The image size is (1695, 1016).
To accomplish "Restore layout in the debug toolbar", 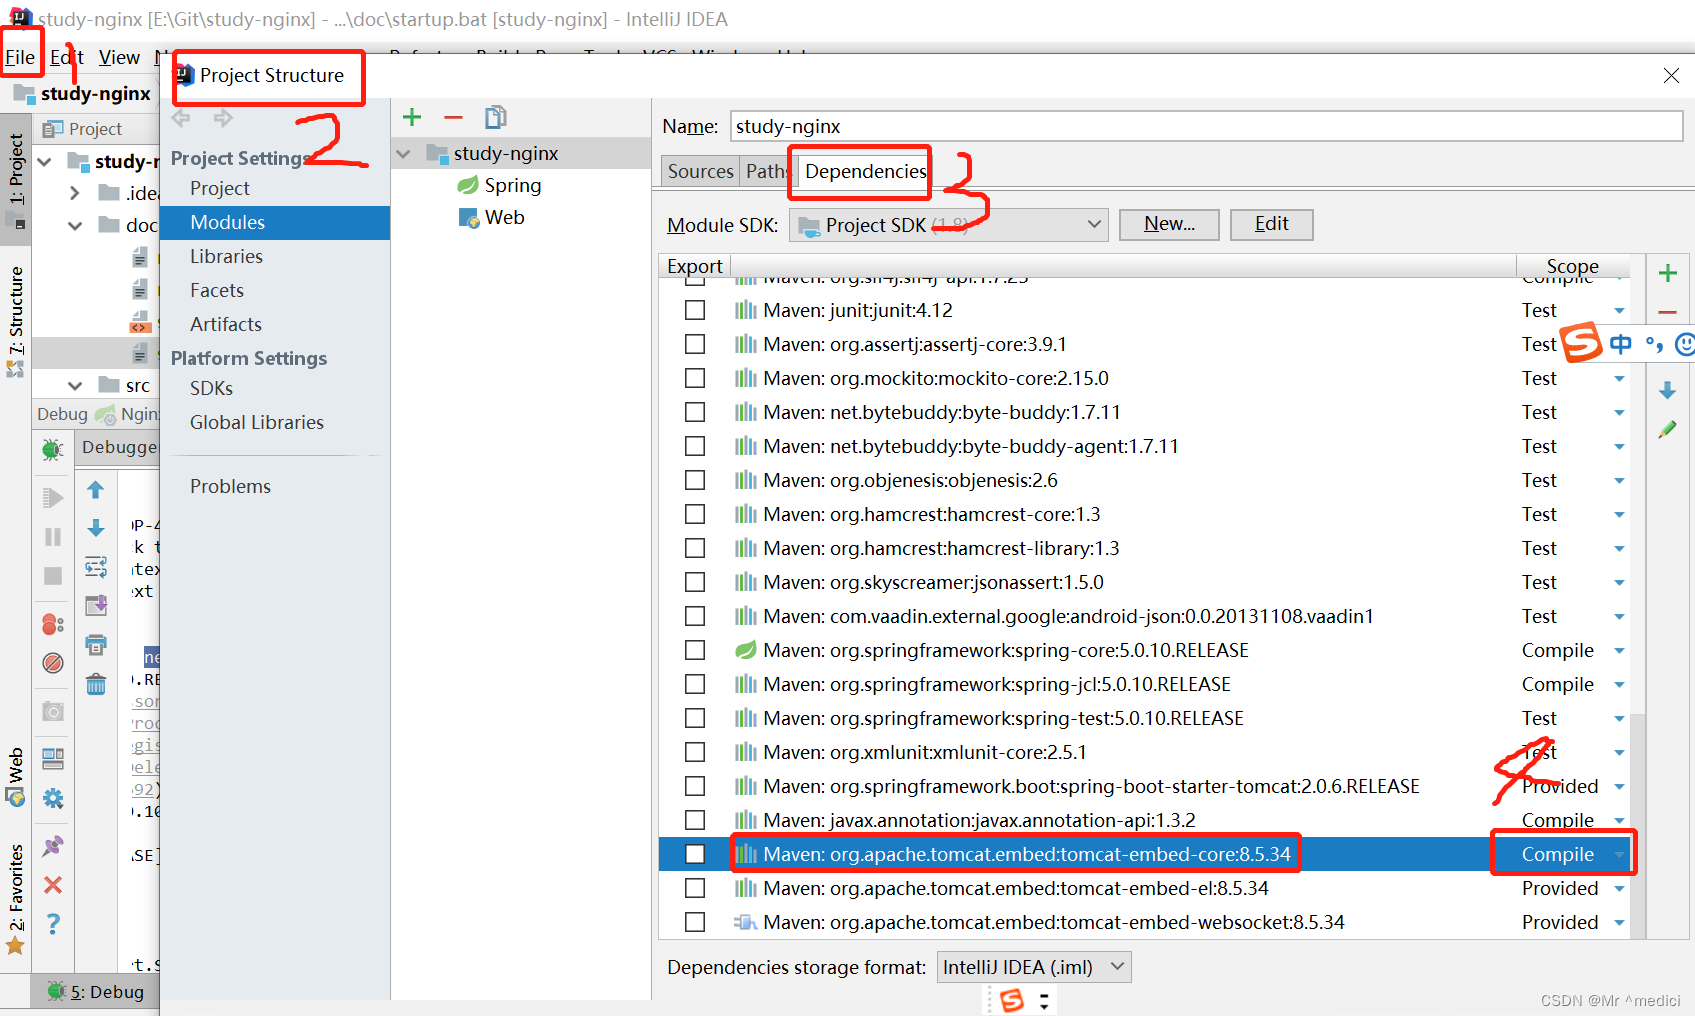I will [53, 759].
